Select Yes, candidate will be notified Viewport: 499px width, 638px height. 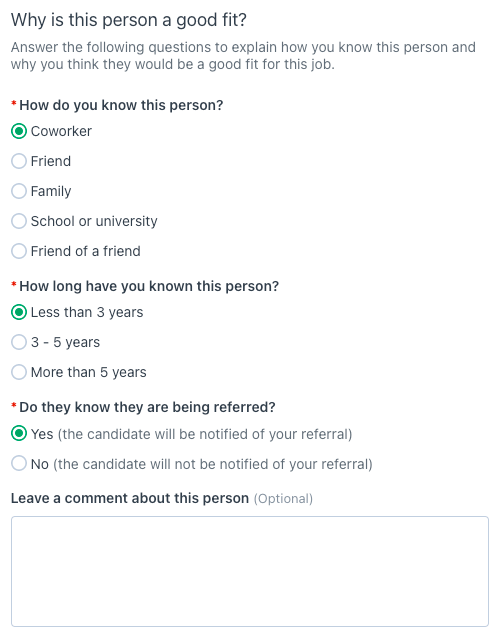point(19,434)
